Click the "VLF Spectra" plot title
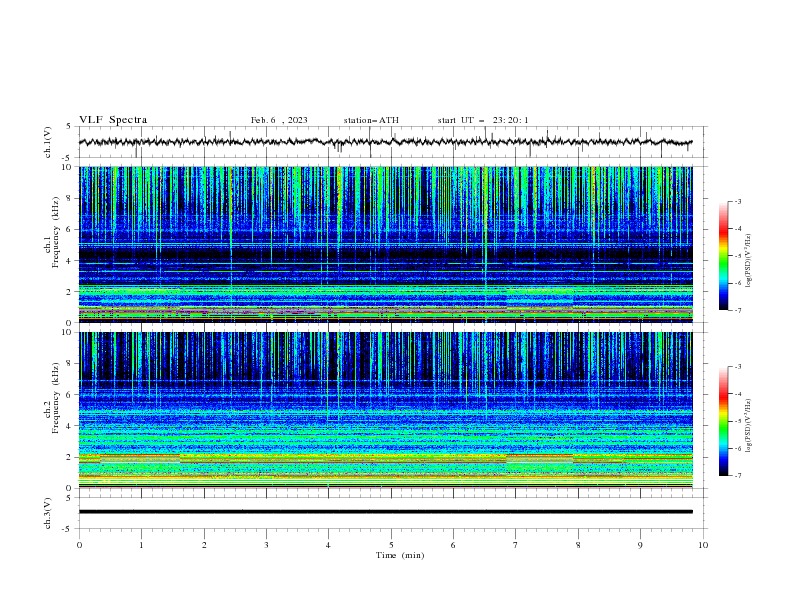Image resolution: width=792 pixels, height=612 pixels. tap(113, 120)
